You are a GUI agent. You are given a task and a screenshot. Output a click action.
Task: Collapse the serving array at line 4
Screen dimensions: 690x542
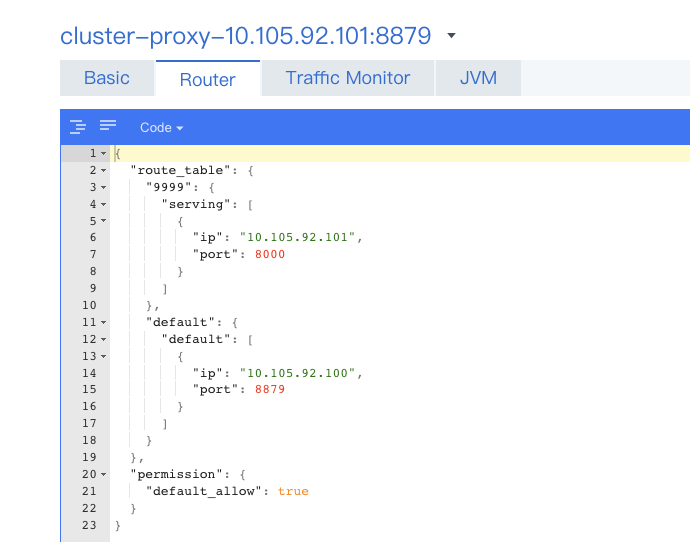click(x=103, y=204)
